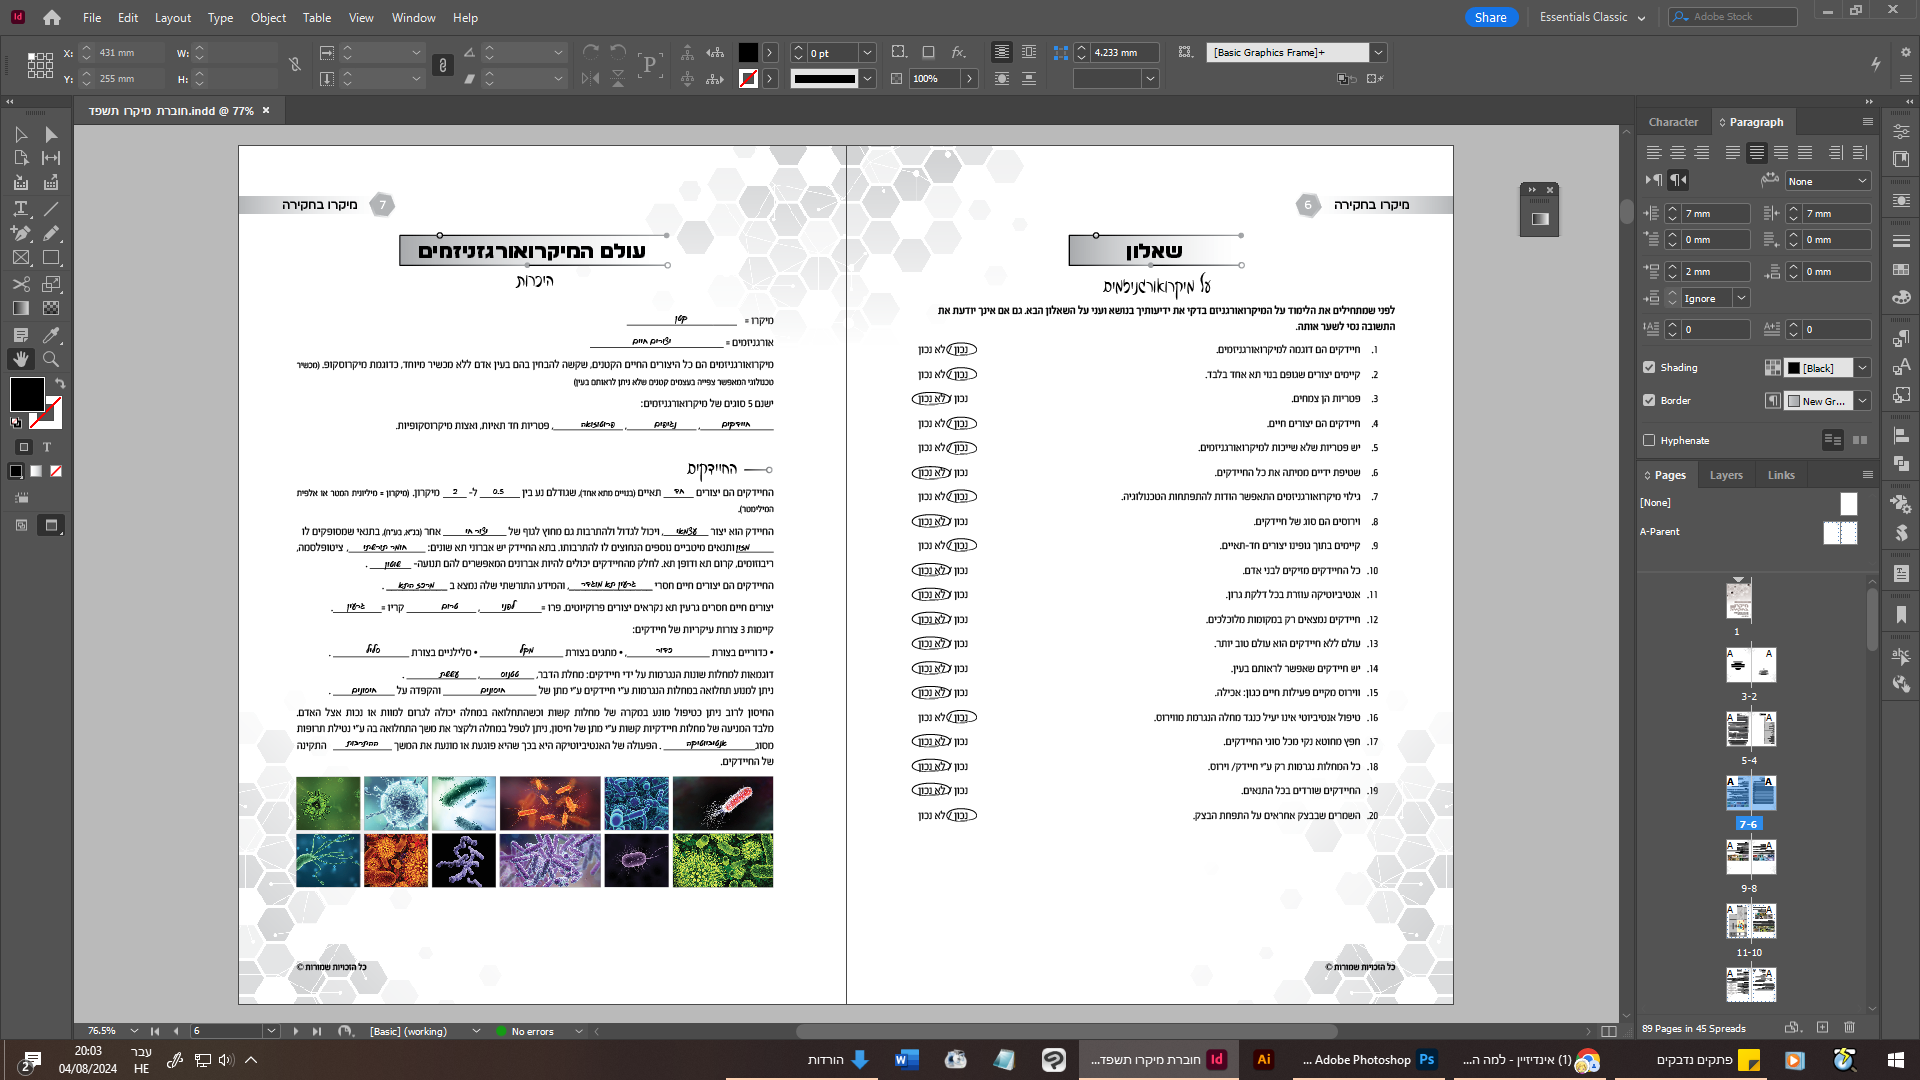The image size is (1920, 1080).
Task: Open the Essentials Classic workspace dropdown
Action: pos(1592,17)
